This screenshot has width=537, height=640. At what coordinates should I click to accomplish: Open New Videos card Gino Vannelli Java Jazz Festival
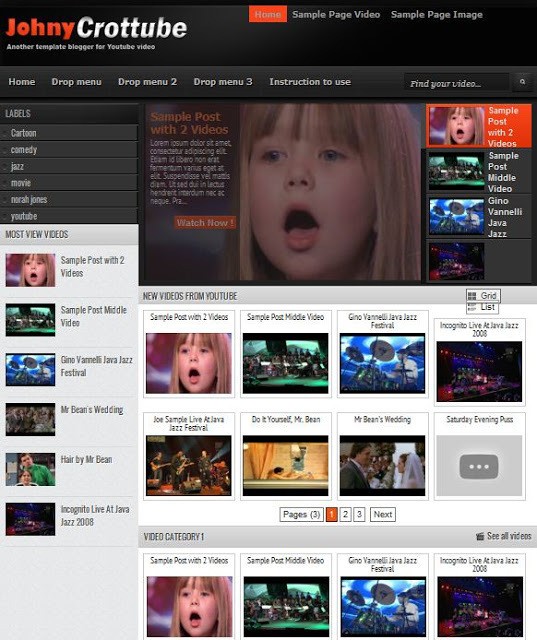click(383, 354)
